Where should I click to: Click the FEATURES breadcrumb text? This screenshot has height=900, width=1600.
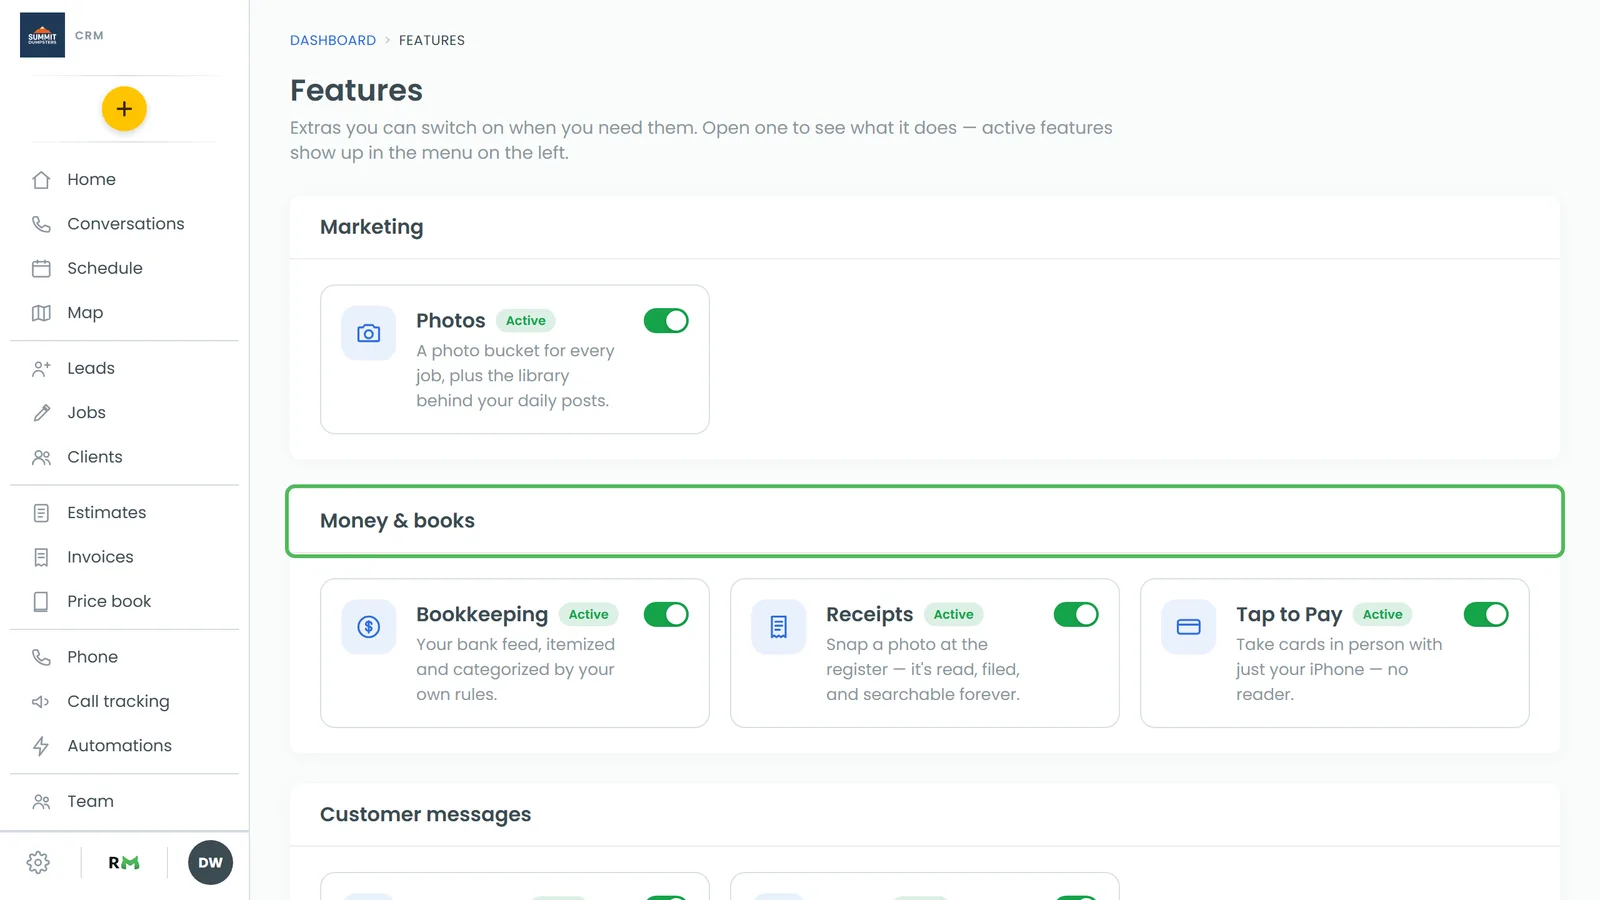432,40
